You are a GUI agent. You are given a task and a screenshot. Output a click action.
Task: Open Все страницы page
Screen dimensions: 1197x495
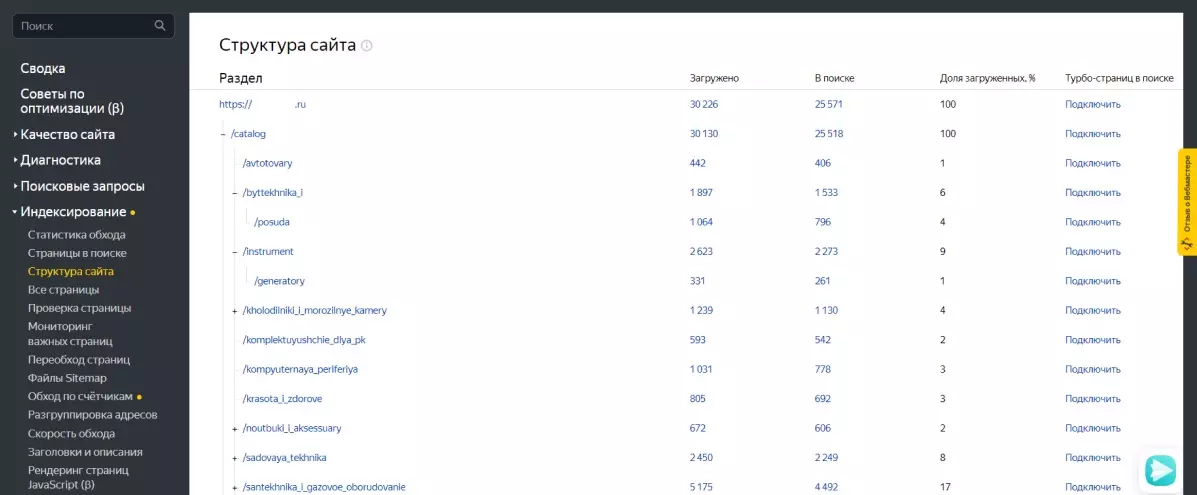coord(63,290)
